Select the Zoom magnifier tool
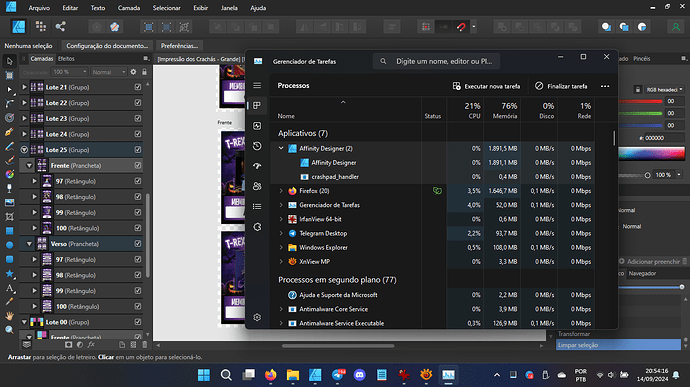The image size is (690, 387). point(9,330)
